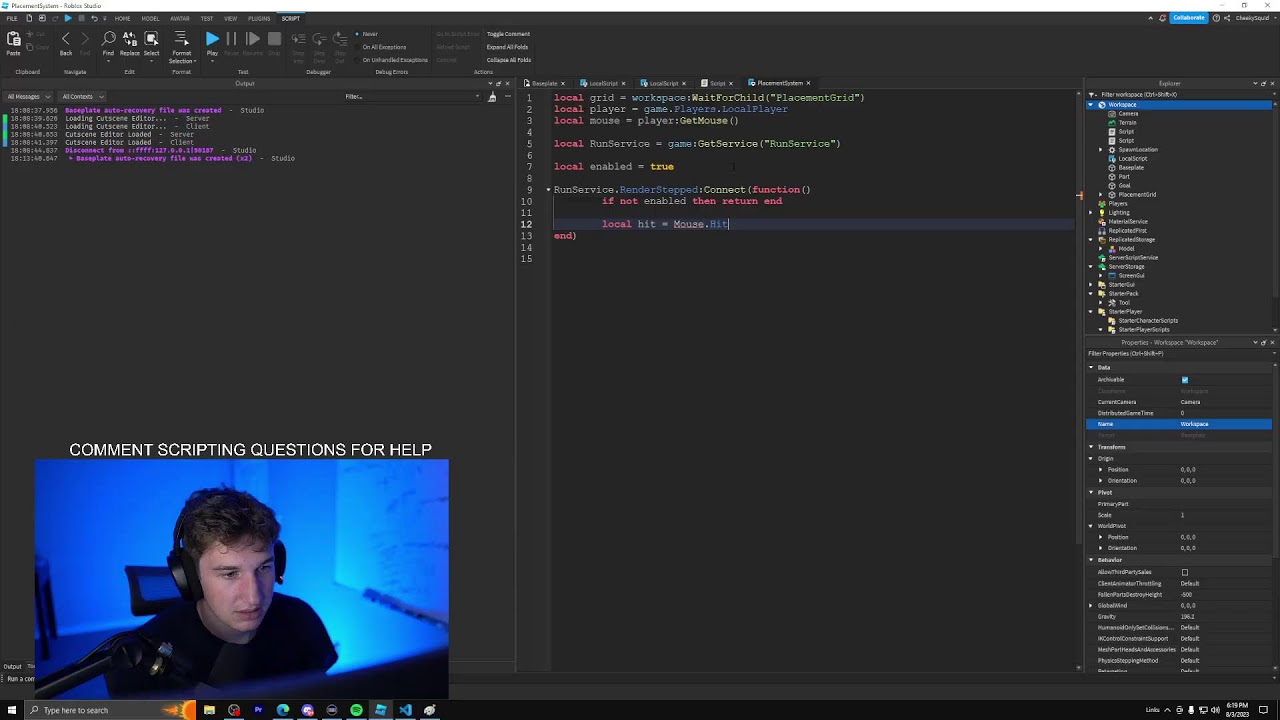Open the Replace text tool
Viewport: 1280px width, 720px height.
coord(130,41)
